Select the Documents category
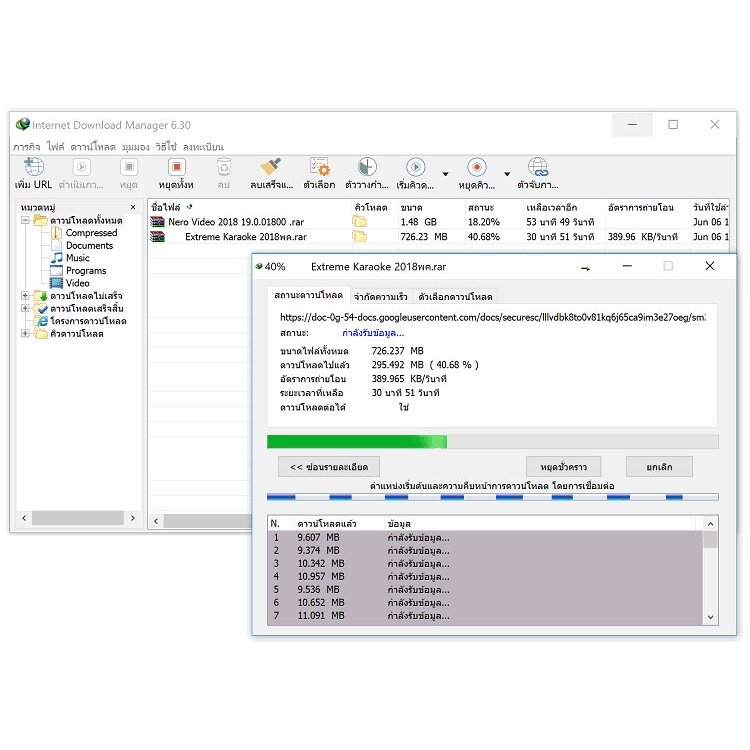Screen dimensions: 750x750 89,245
